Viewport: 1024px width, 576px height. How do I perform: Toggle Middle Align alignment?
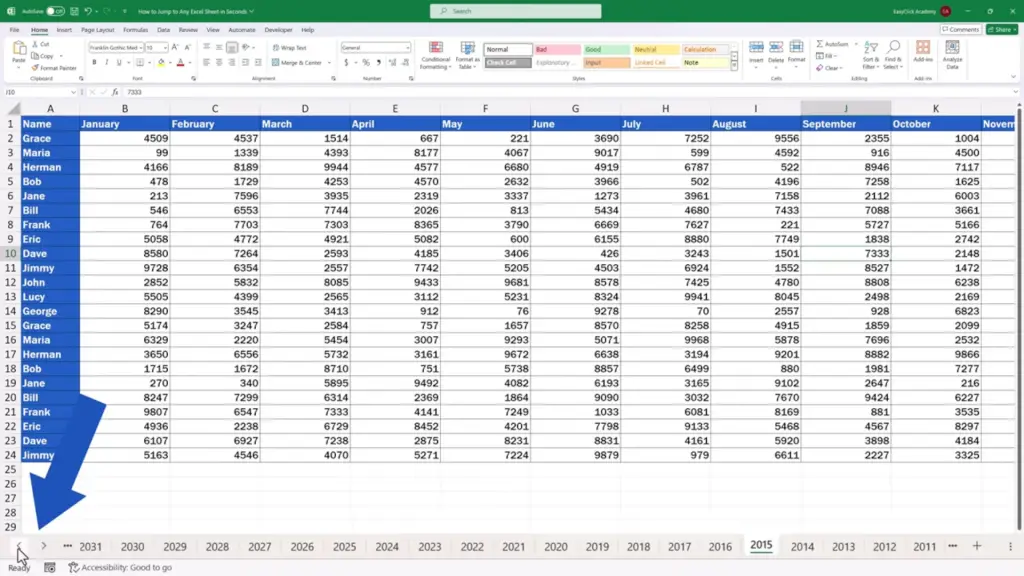tap(219, 47)
